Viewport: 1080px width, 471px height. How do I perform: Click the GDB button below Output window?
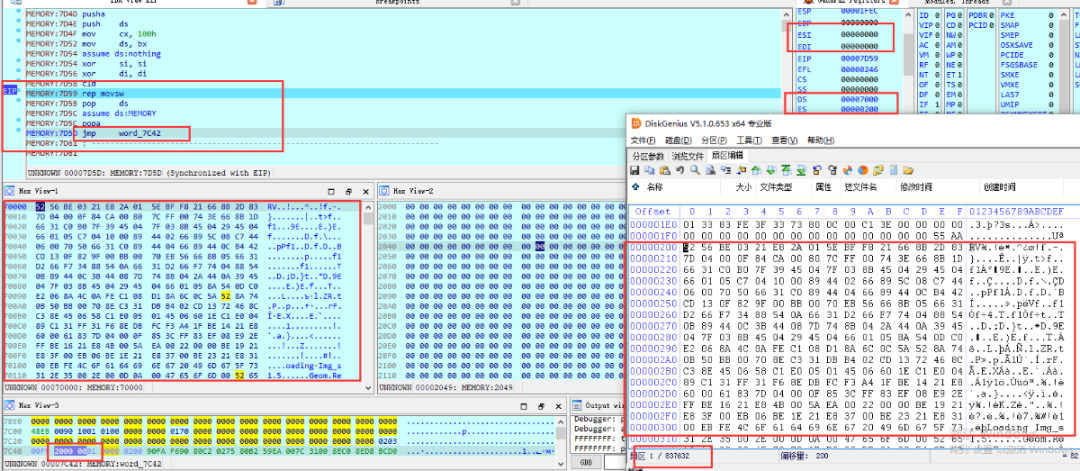pos(587,462)
